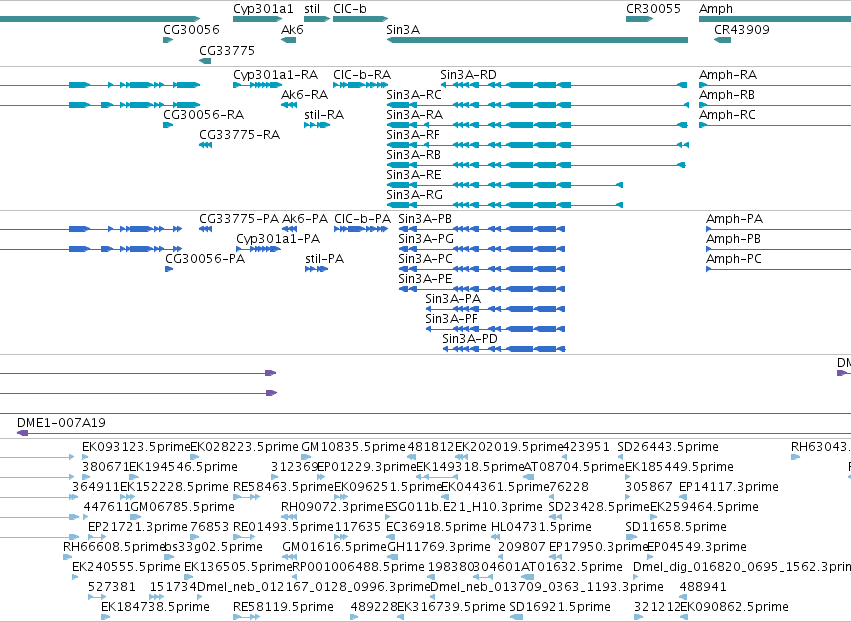Image resolution: width=851 pixels, height=622 pixels.
Task: Open the SD16921.5prime EST label
Action: pyautogui.click(x=560, y=607)
